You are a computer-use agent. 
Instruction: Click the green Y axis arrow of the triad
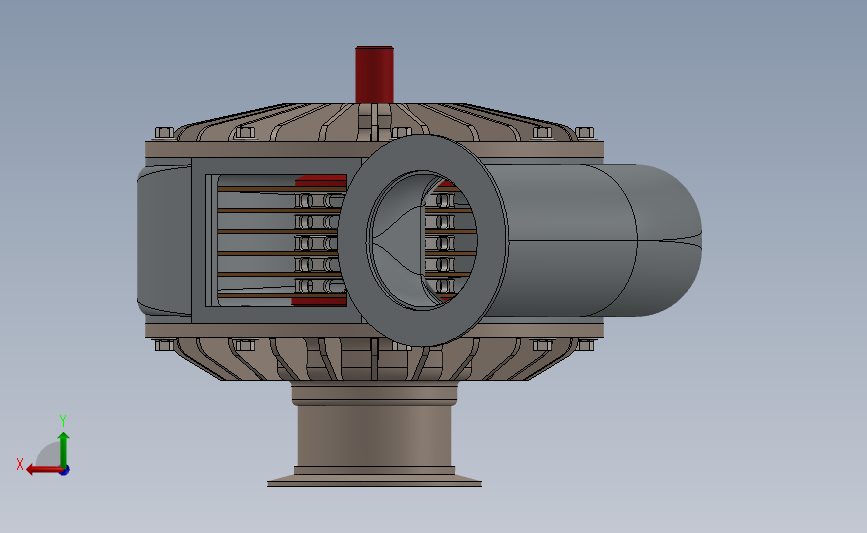[64, 449]
